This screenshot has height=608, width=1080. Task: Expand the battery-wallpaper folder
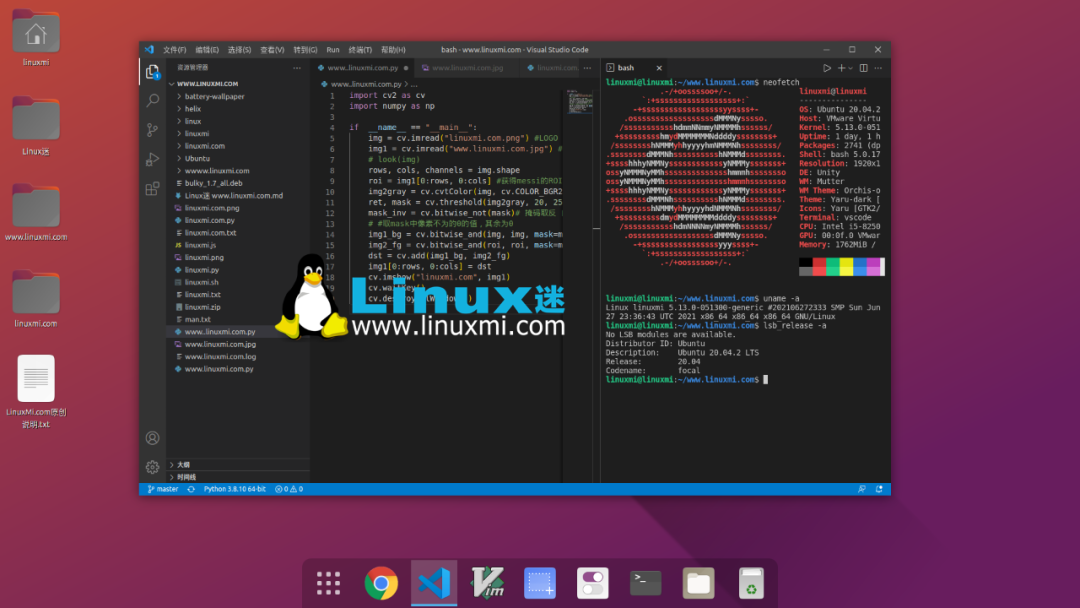click(214, 97)
